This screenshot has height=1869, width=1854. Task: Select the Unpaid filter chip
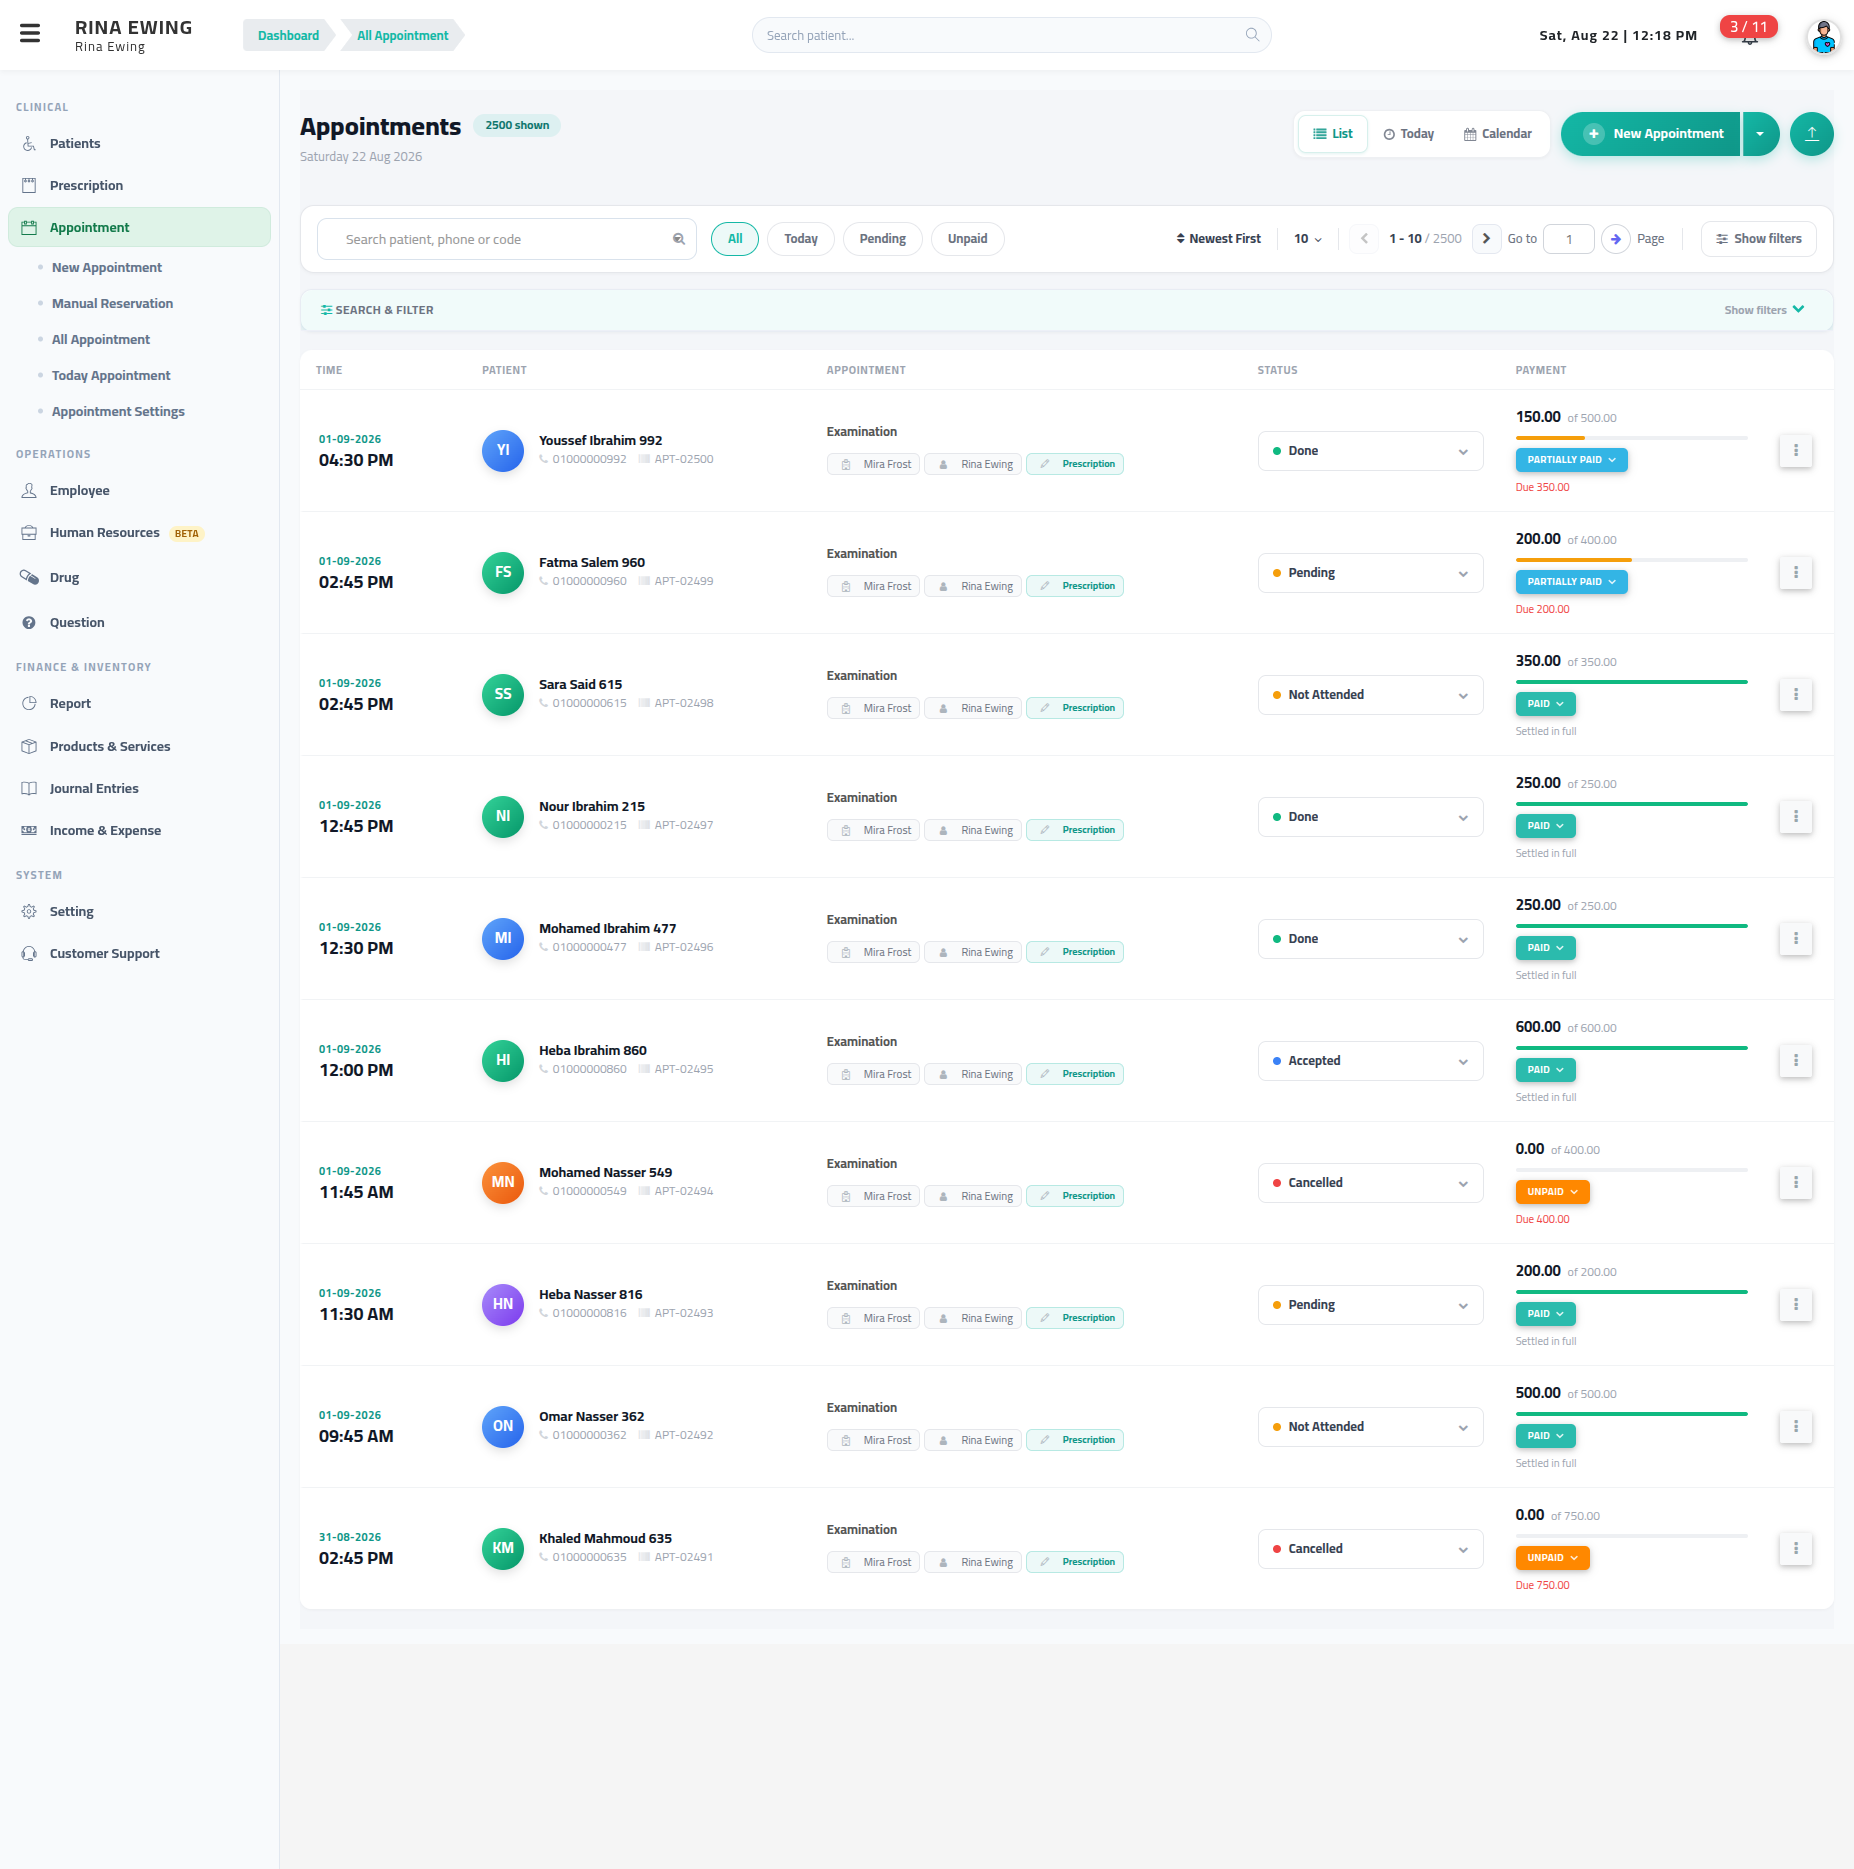[x=968, y=239]
